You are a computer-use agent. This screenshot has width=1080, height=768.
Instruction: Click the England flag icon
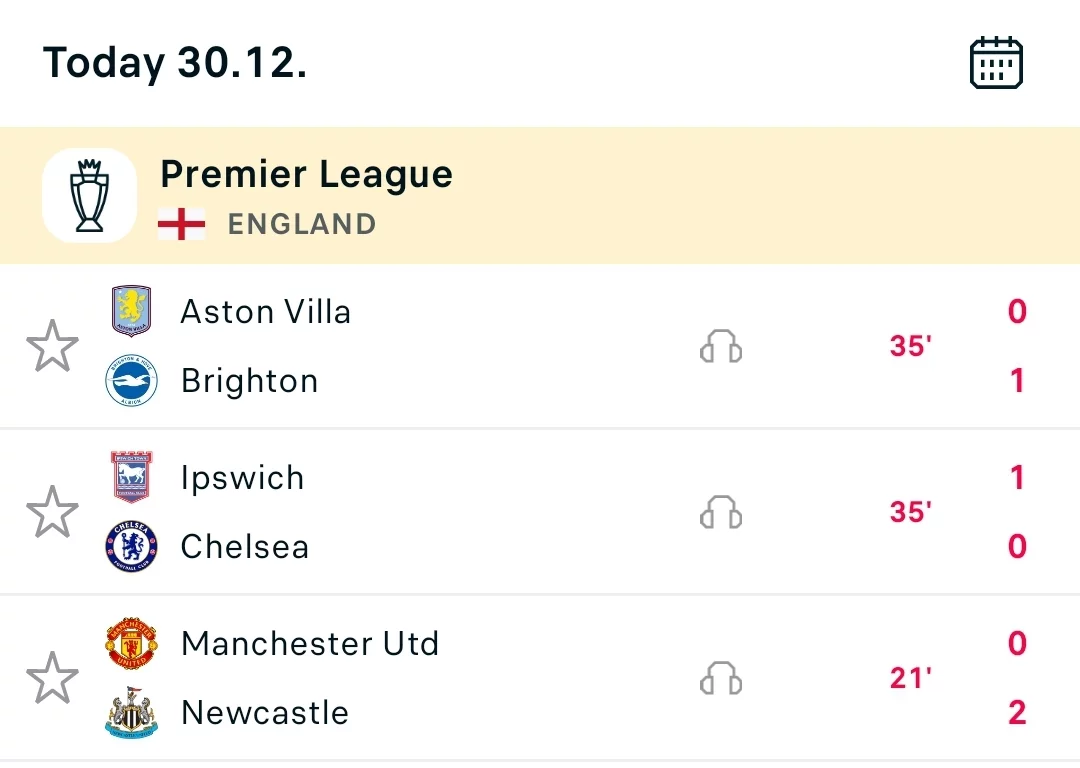[x=181, y=224]
